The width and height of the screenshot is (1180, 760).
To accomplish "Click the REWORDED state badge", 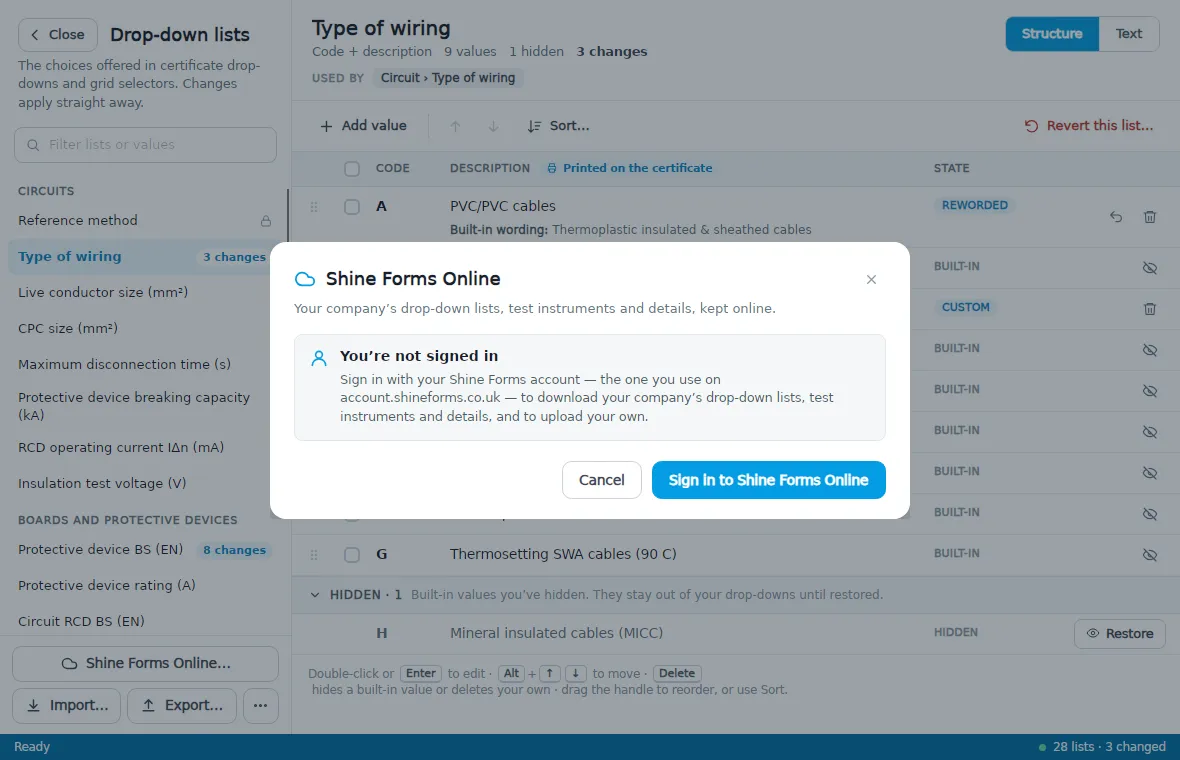I will [x=975, y=205].
